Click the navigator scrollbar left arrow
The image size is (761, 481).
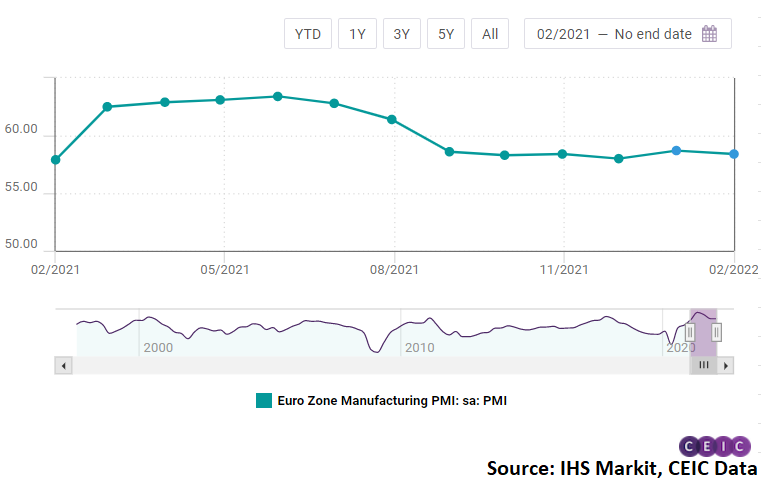pos(64,366)
